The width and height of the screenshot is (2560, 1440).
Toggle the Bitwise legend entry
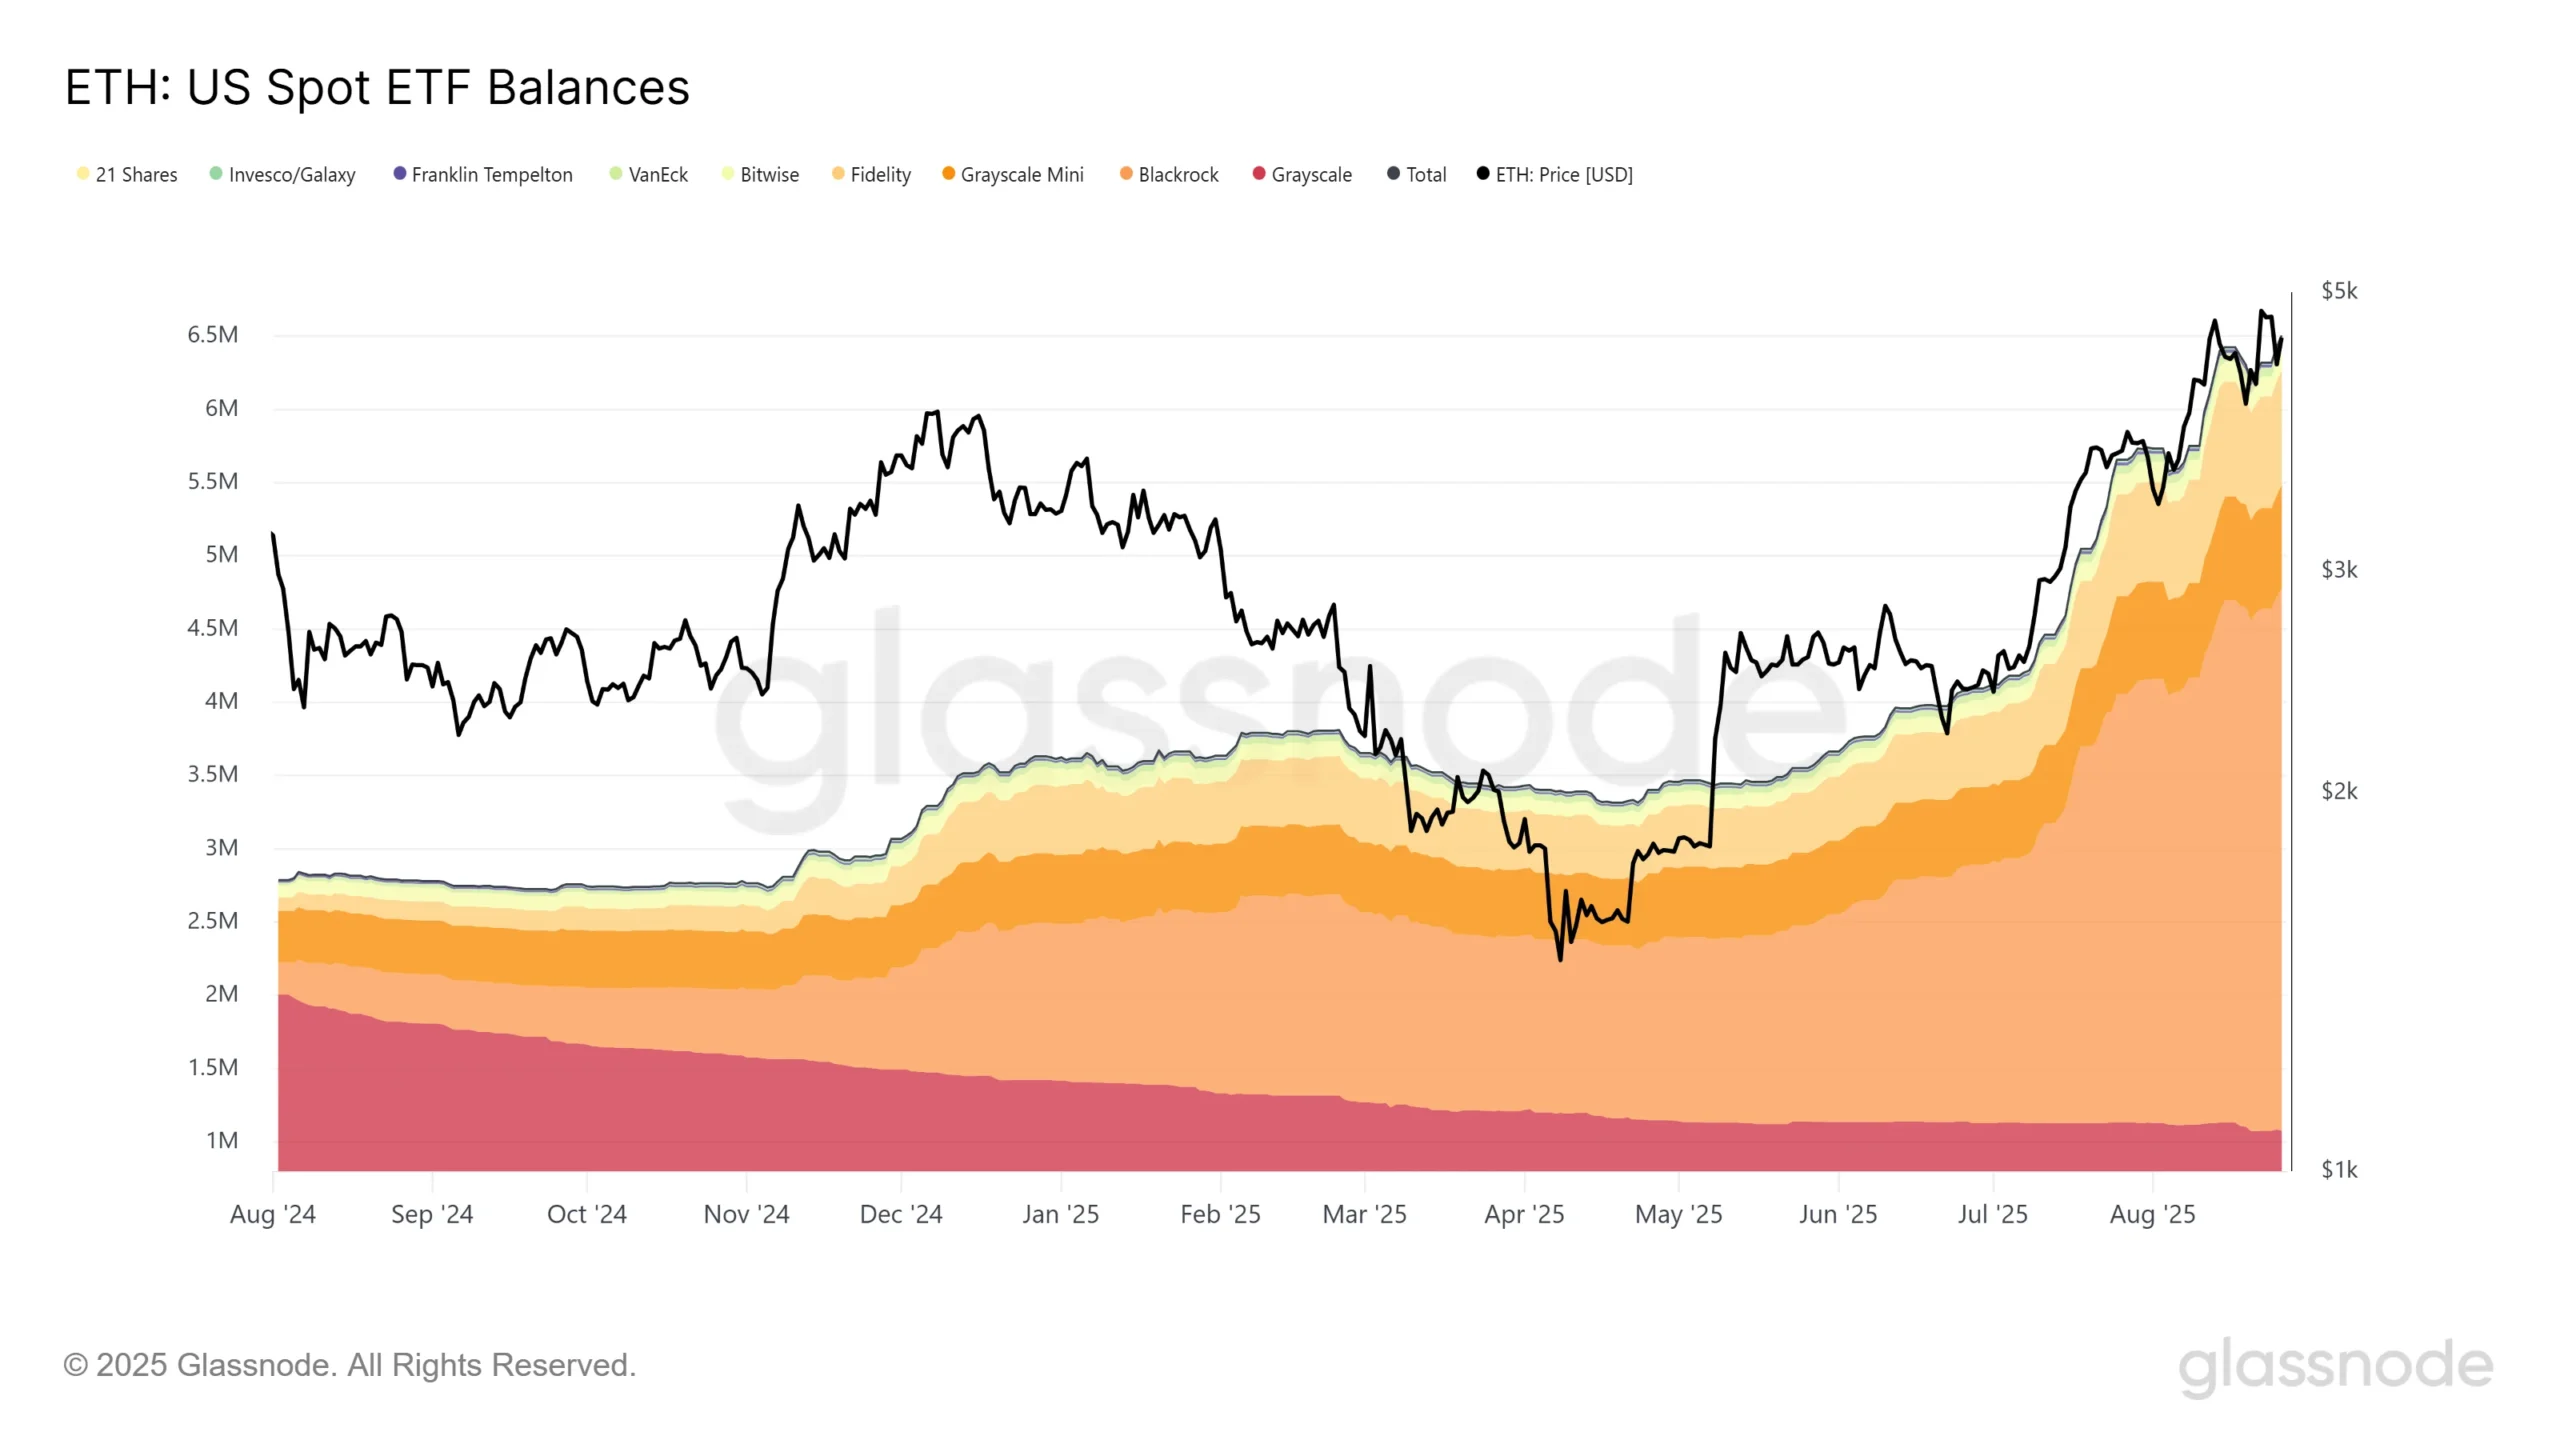click(x=760, y=174)
